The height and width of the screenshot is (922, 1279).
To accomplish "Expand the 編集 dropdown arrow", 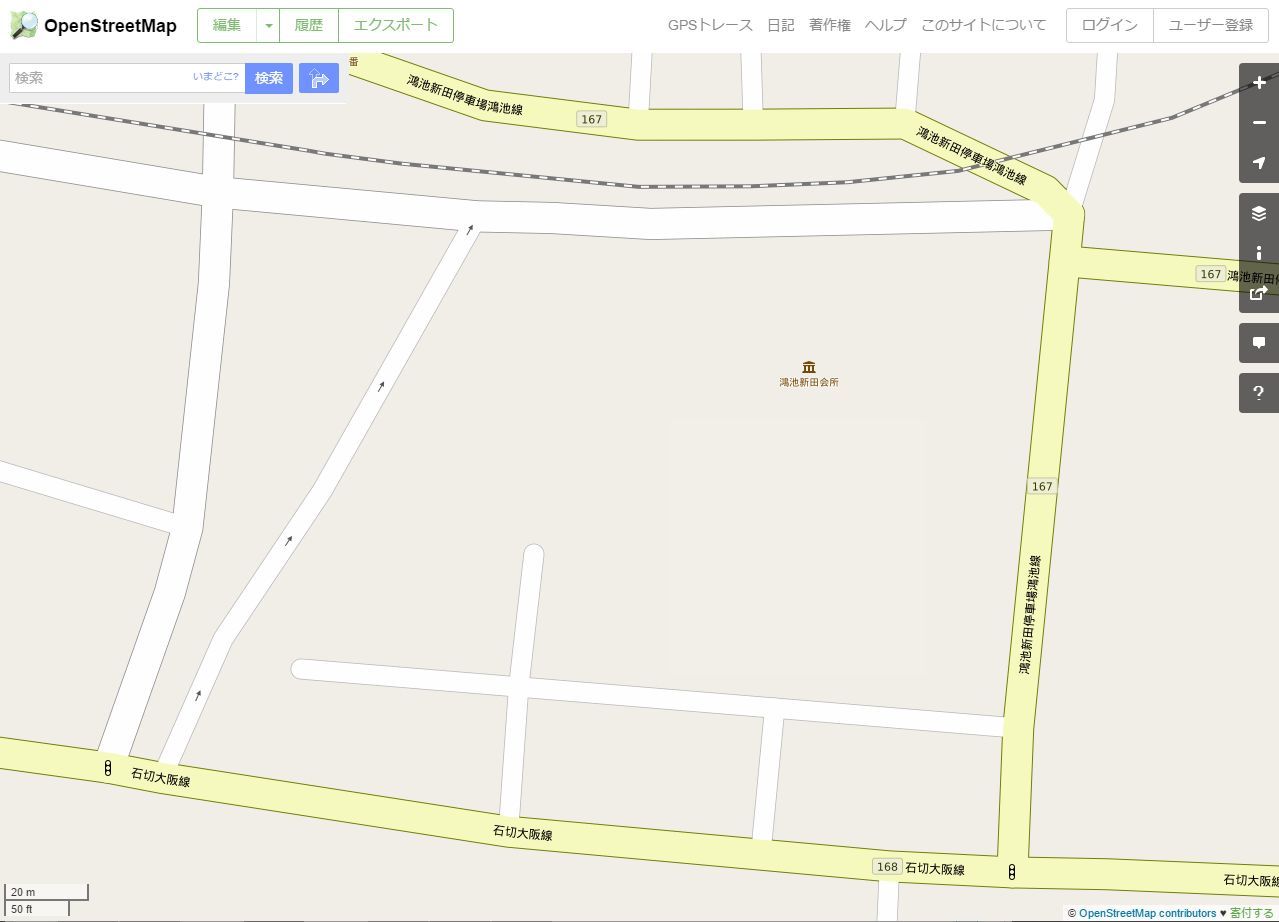I will tap(268, 26).
